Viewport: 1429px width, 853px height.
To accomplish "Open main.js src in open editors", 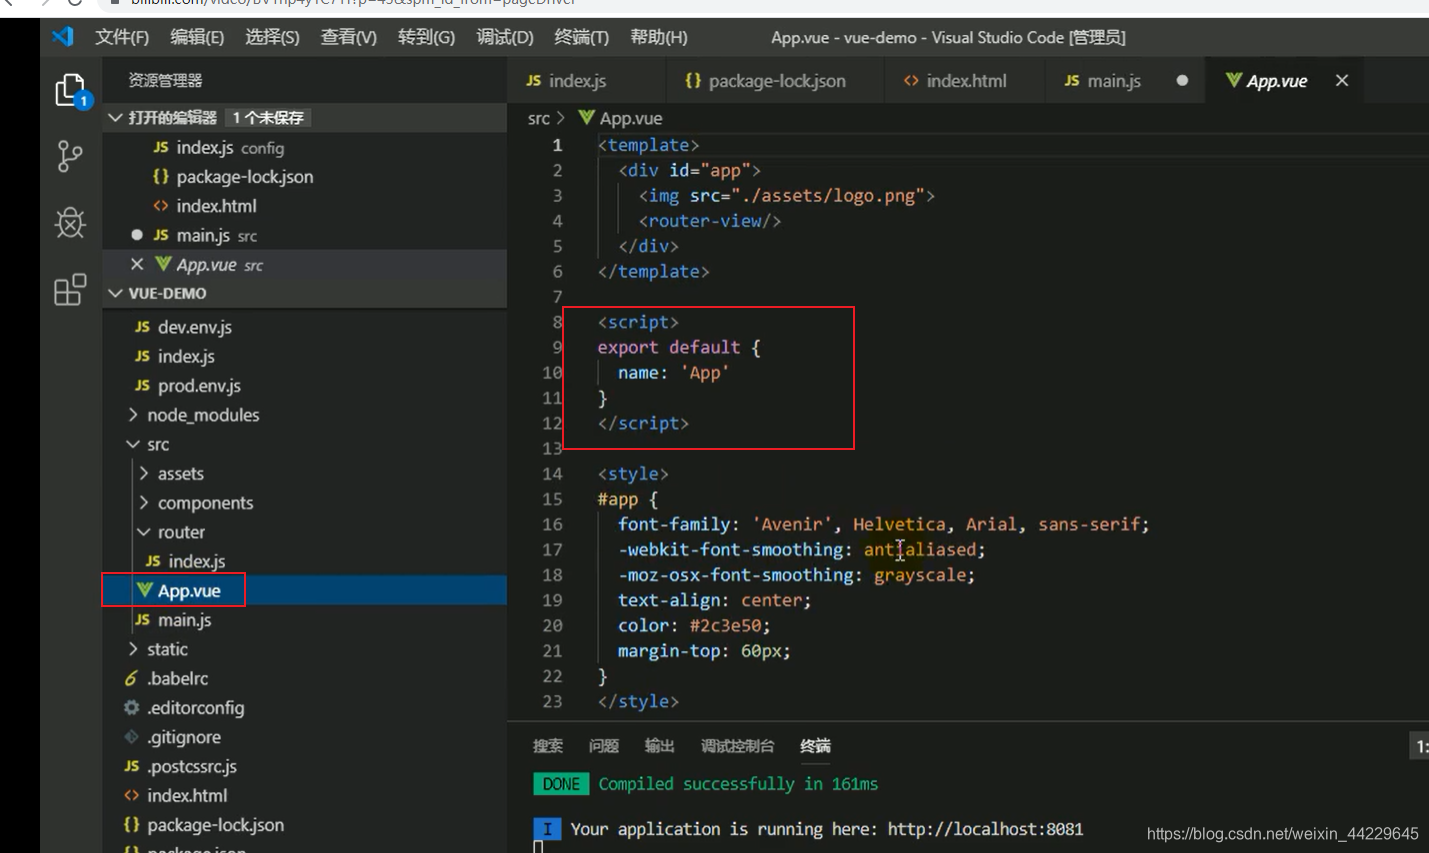I will (x=305, y=235).
